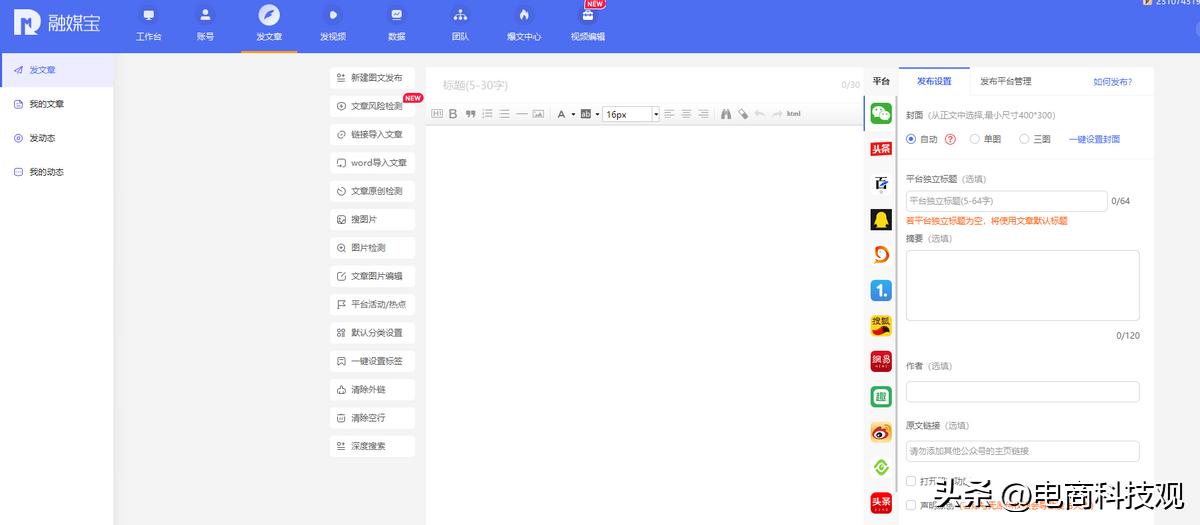
Task: Apply background highlight color swatch
Action: [585, 114]
